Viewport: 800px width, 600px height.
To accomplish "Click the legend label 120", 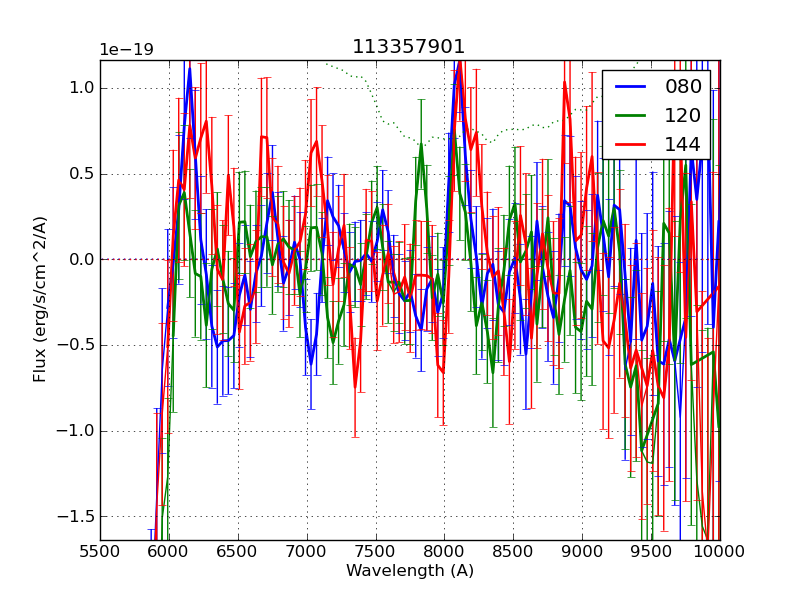I will click(682, 116).
